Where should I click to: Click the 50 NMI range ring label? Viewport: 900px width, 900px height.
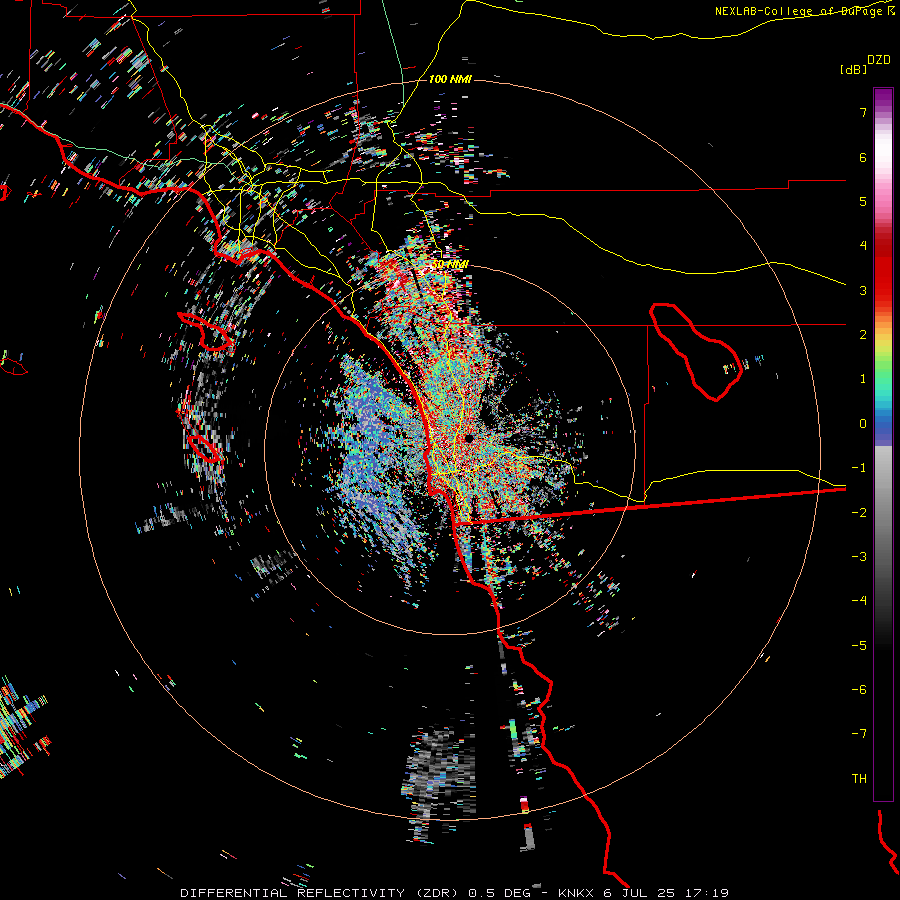click(x=450, y=265)
